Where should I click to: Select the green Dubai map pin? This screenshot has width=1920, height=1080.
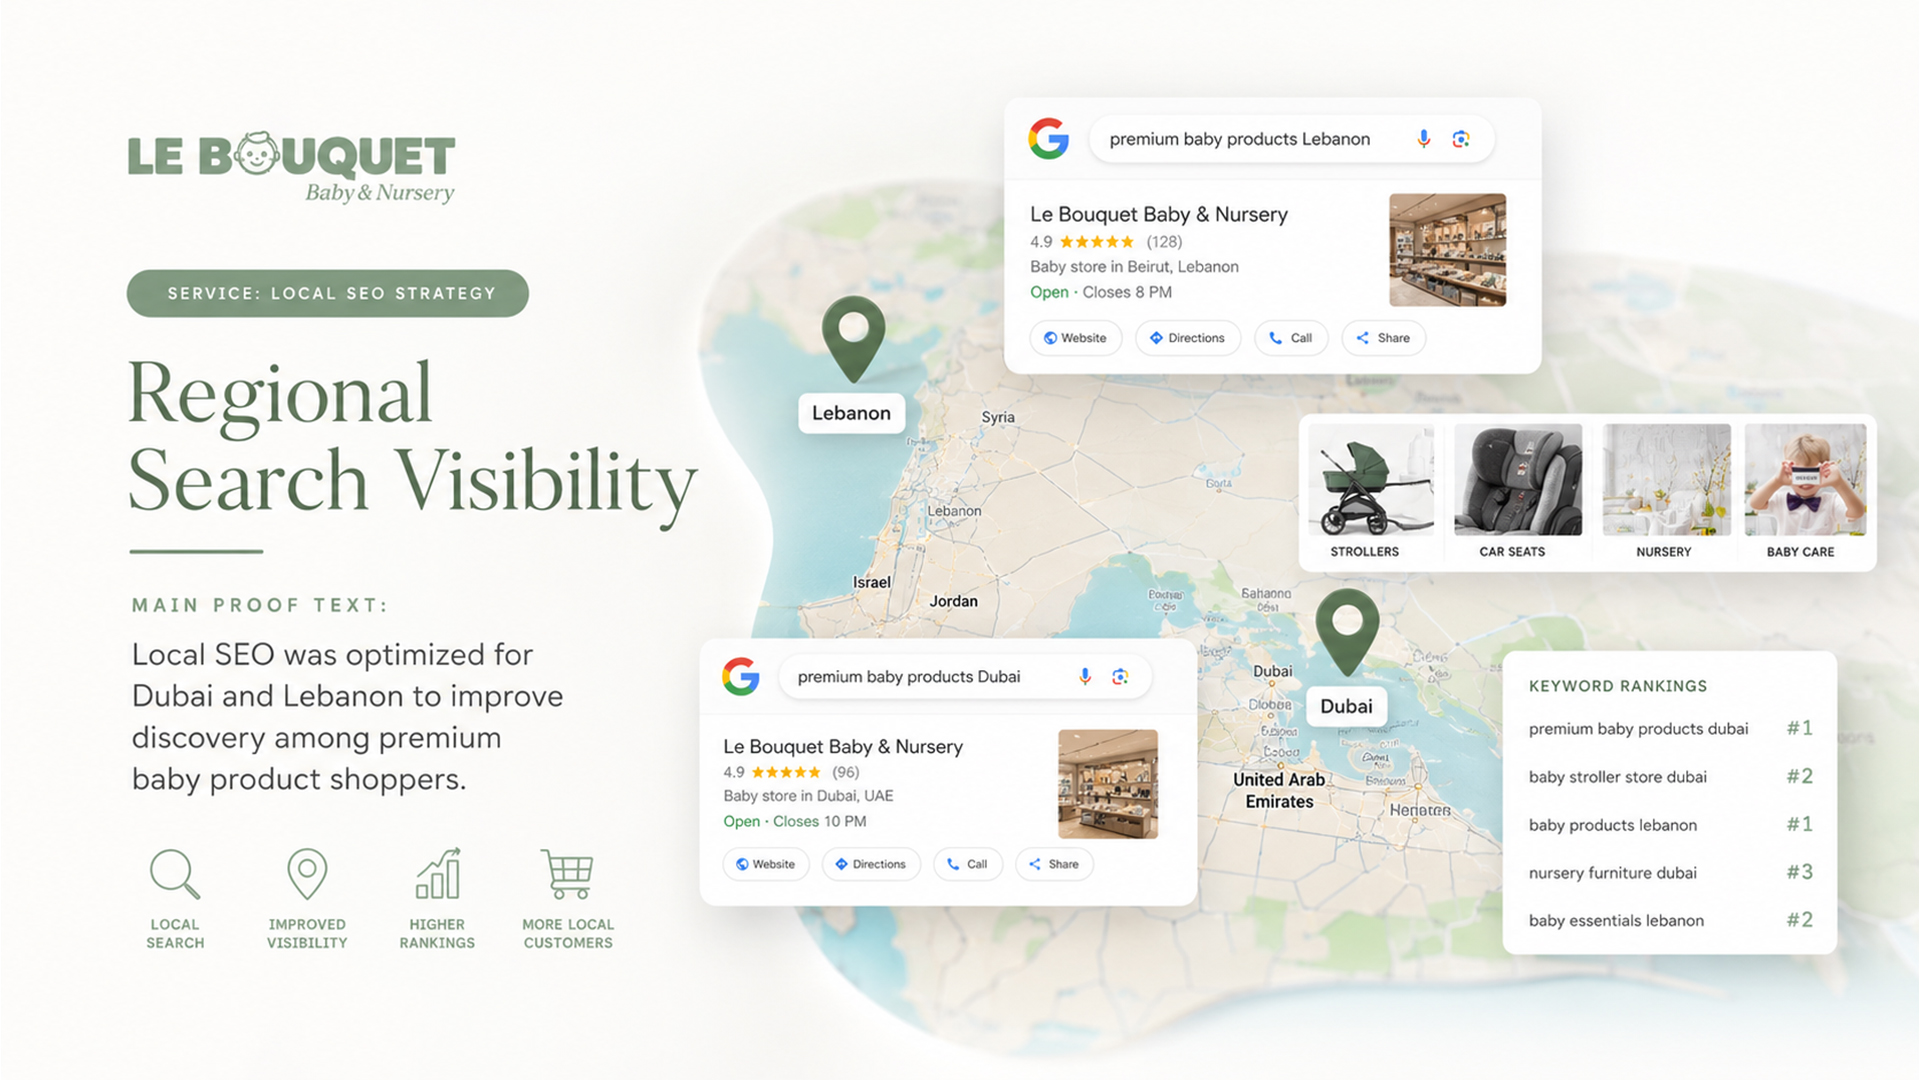1347,632
